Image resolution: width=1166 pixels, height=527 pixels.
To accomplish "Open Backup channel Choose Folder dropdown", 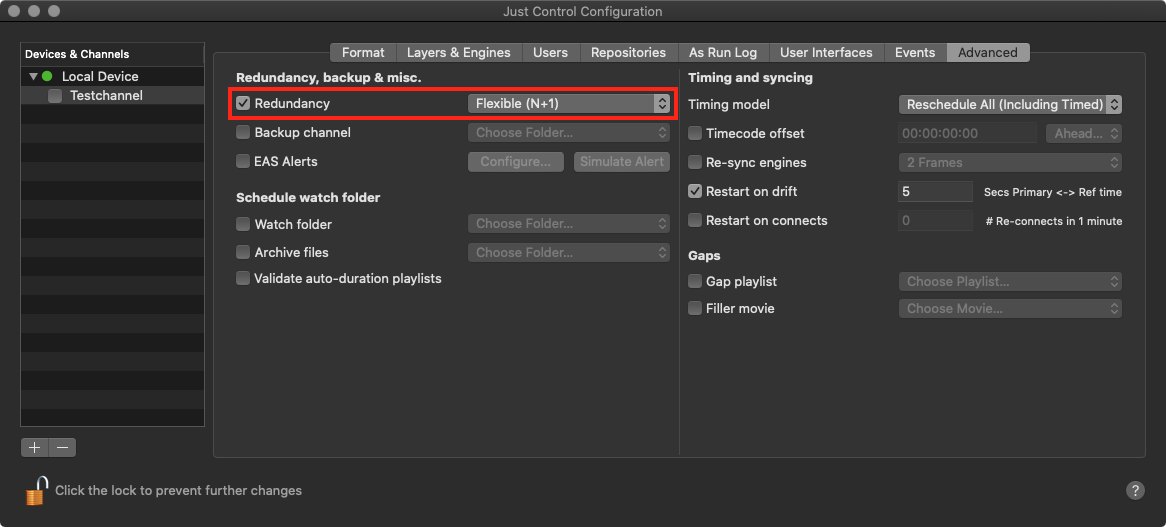I will [569, 133].
